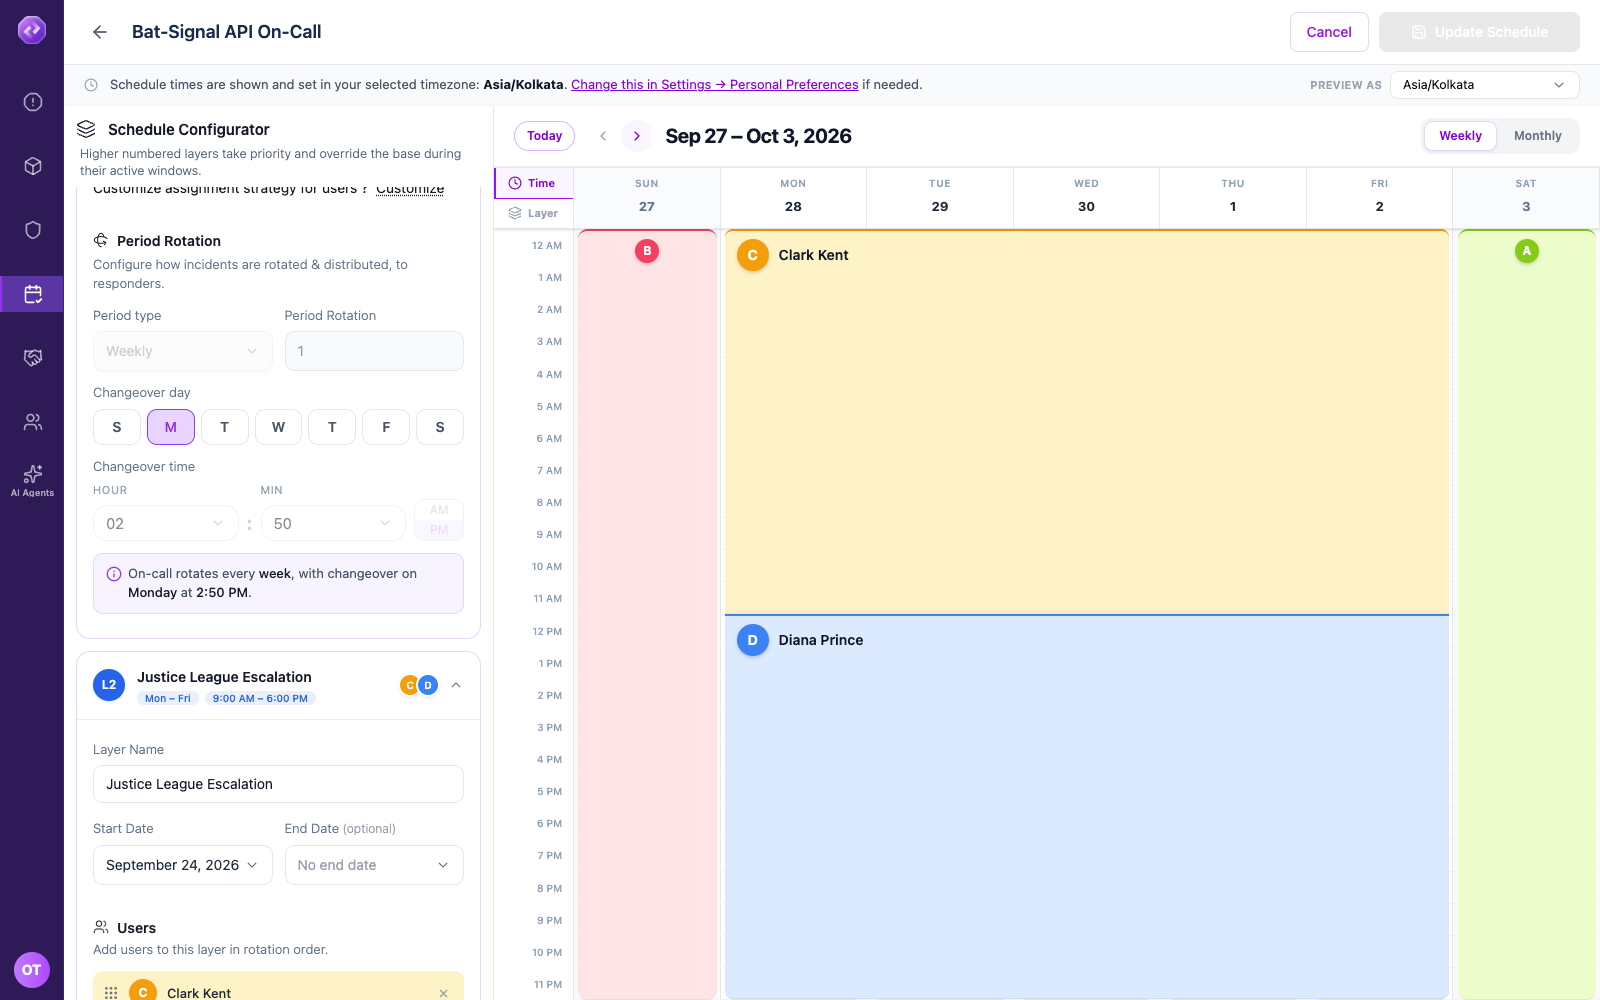Open the Teams people icon in sidebar
1600x1000 pixels.
pyautogui.click(x=33, y=422)
